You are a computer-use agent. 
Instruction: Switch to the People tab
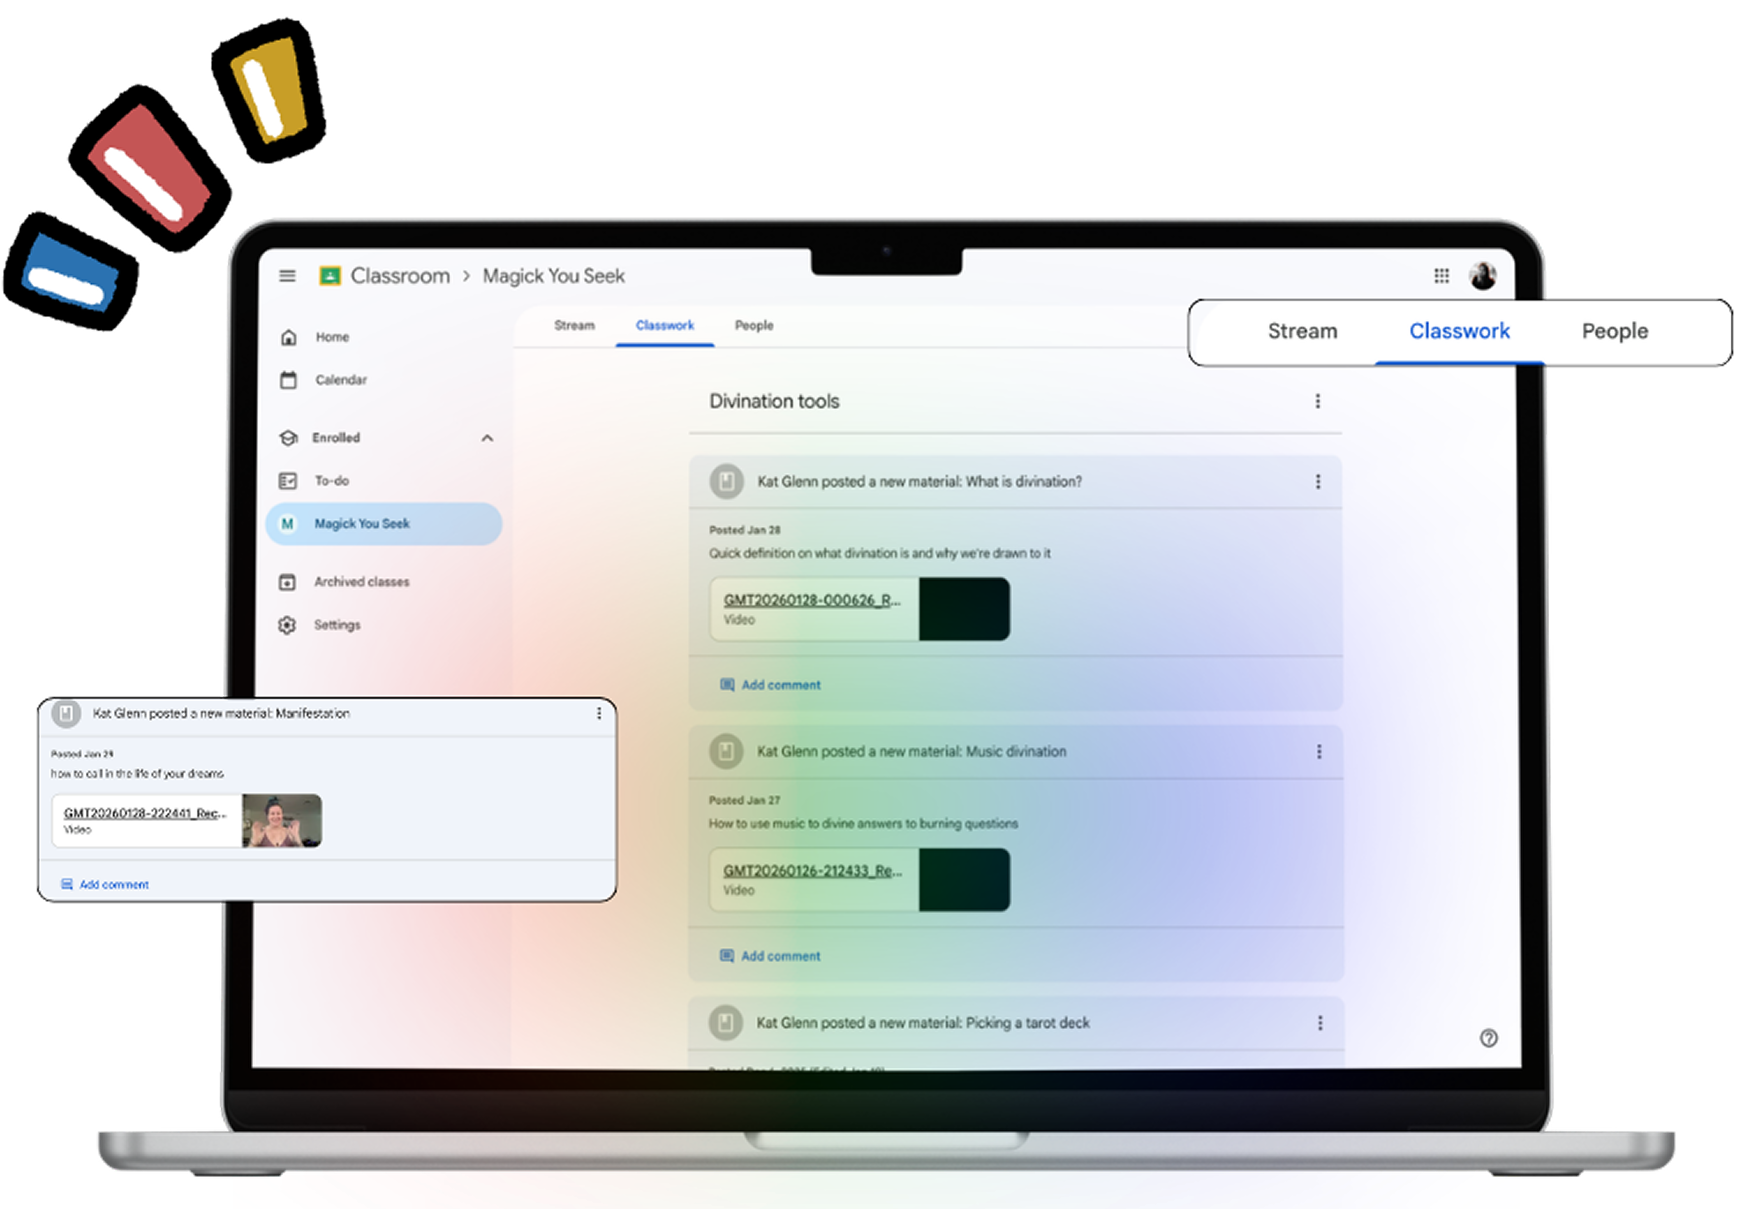click(x=753, y=326)
